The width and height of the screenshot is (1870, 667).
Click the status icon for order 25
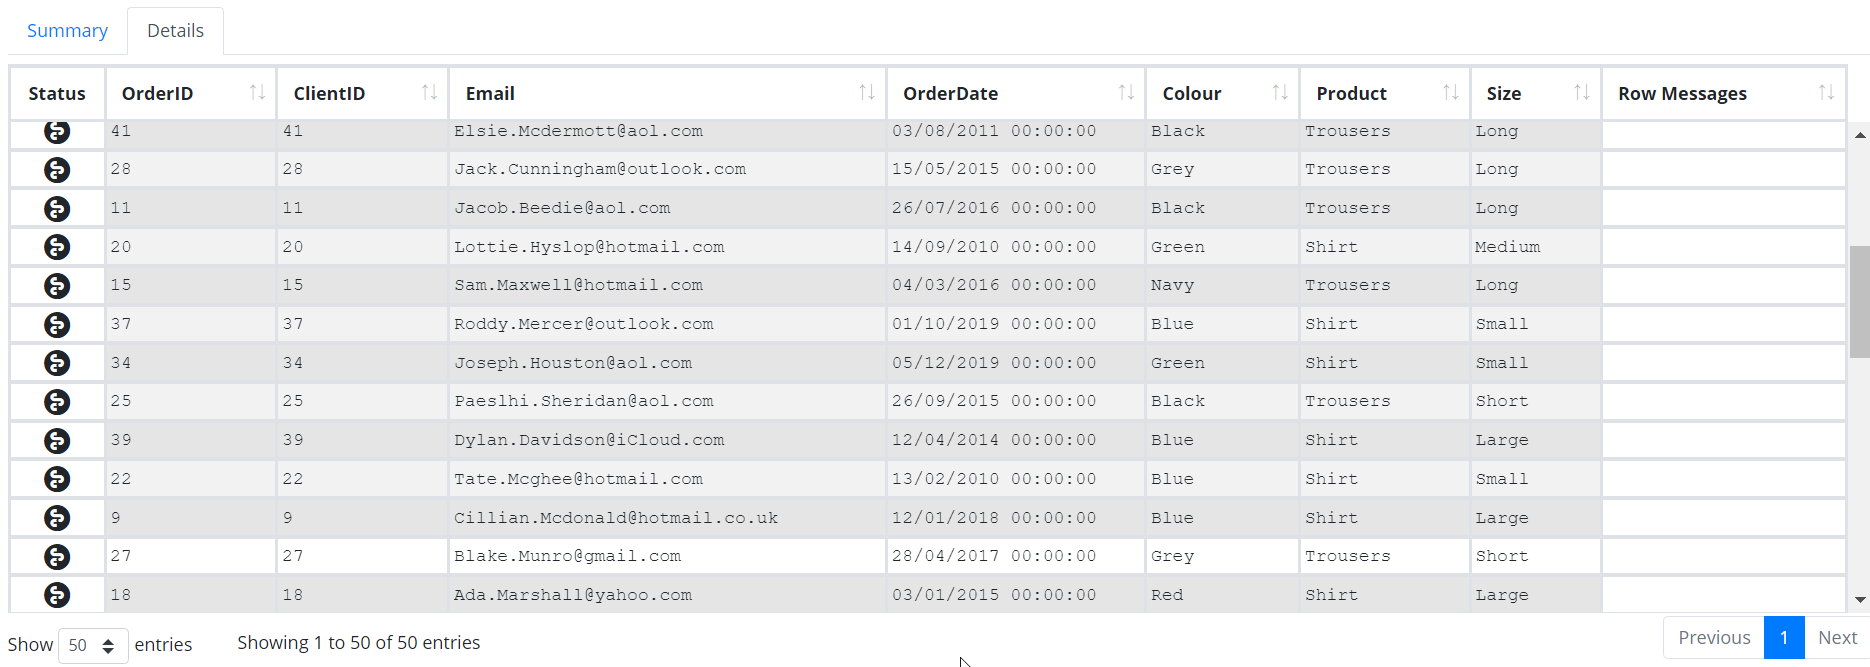click(57, 402)
